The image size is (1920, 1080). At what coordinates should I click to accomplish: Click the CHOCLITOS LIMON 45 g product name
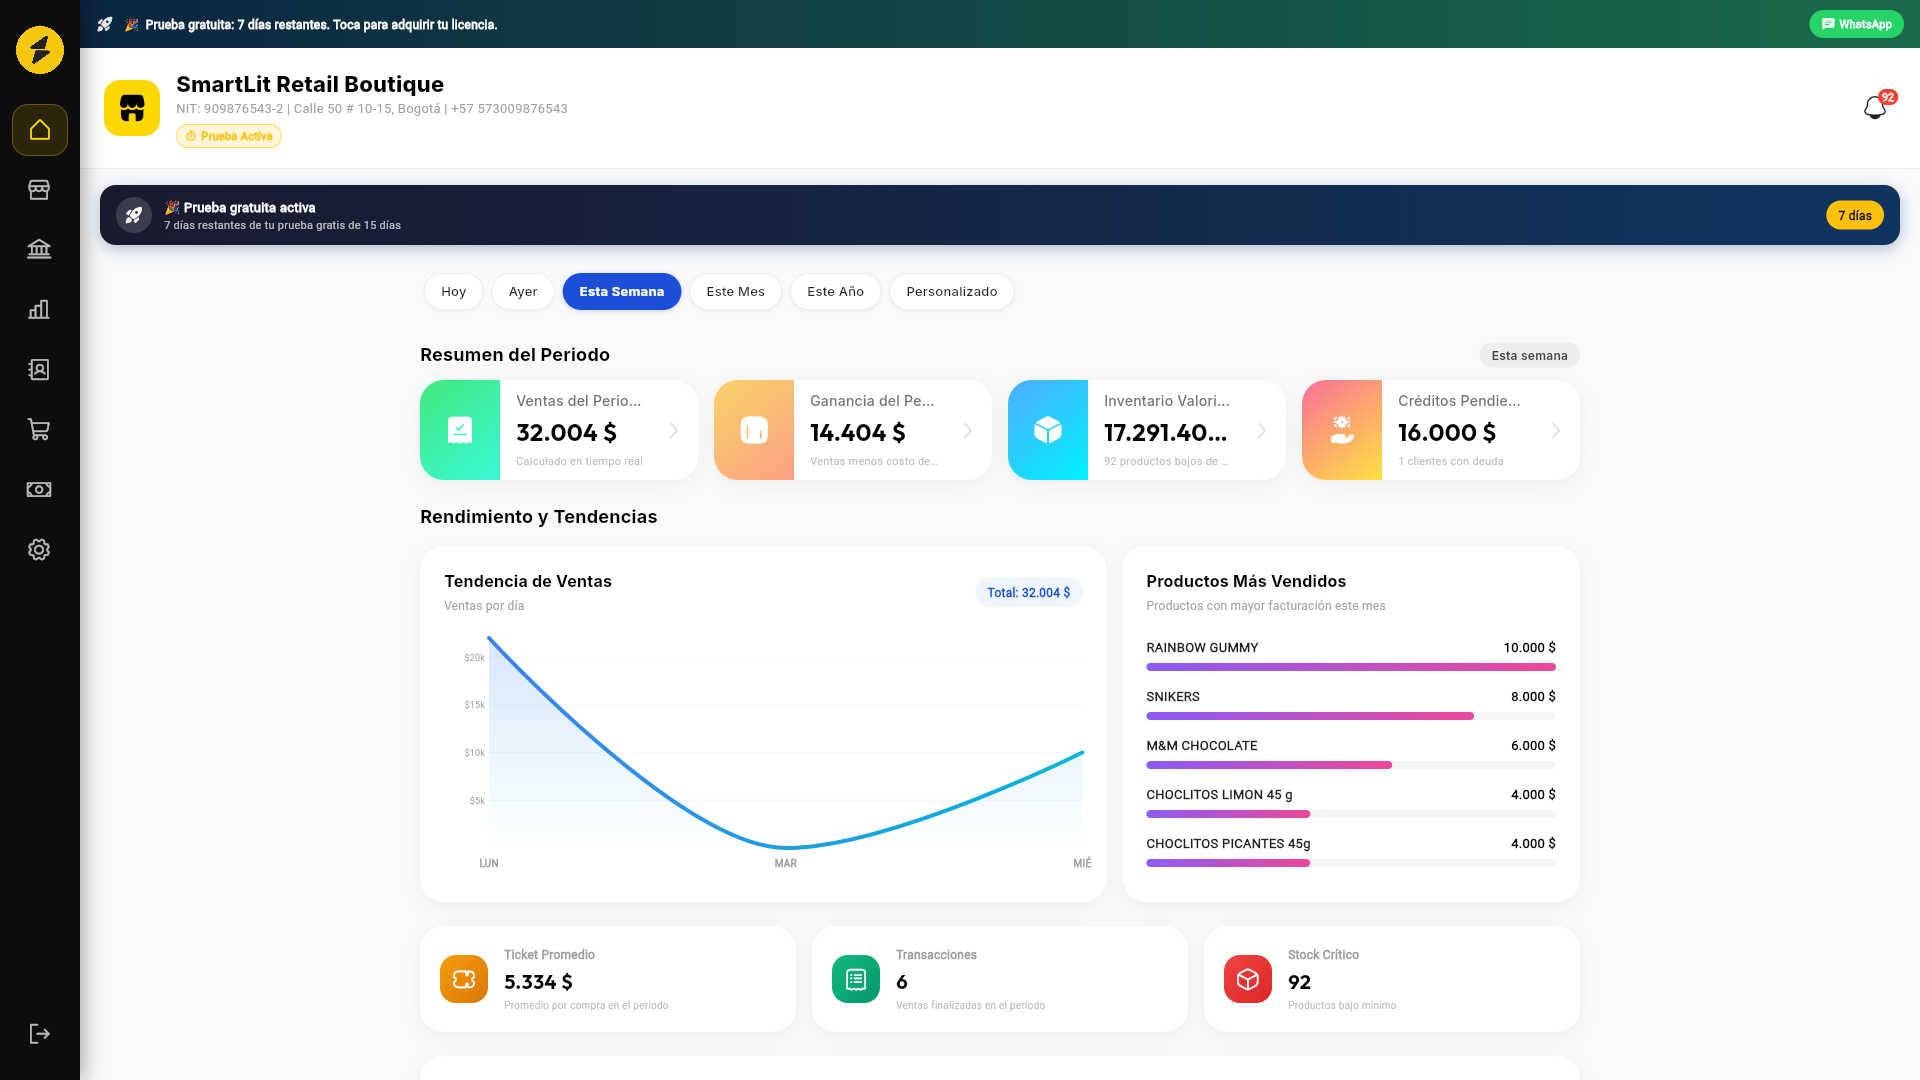1219,794
